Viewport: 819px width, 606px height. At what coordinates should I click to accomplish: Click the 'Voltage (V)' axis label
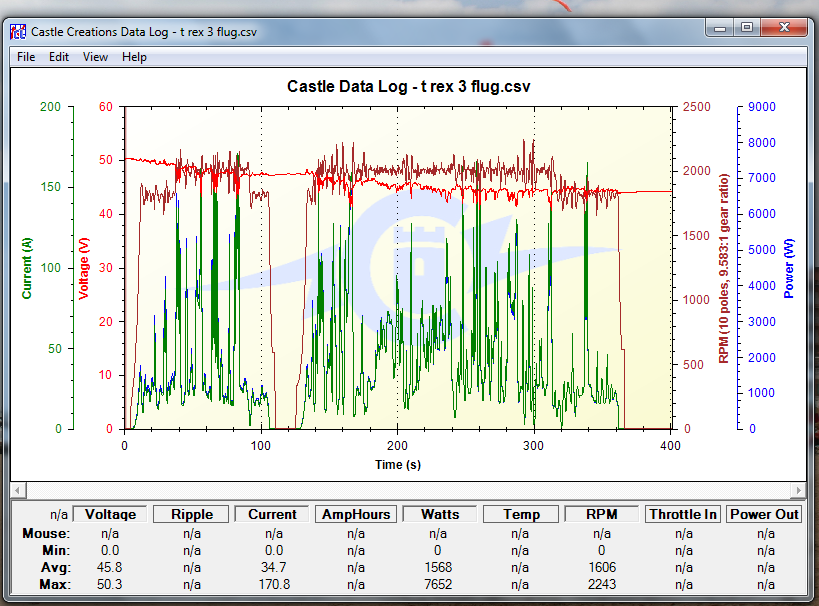83,269
